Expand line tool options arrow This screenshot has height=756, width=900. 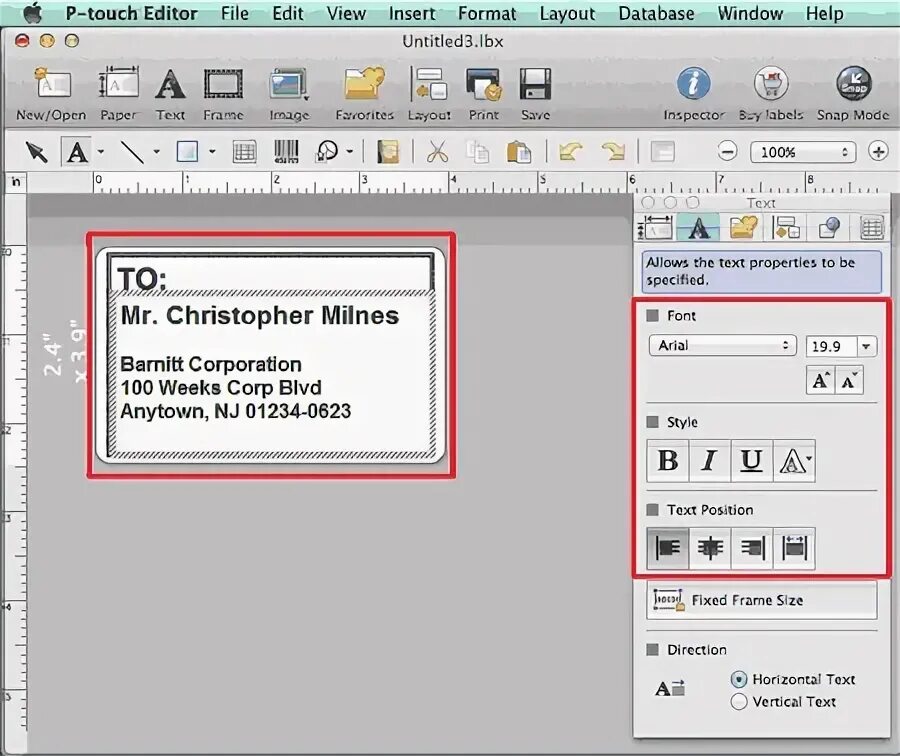(x=156, y=152)
